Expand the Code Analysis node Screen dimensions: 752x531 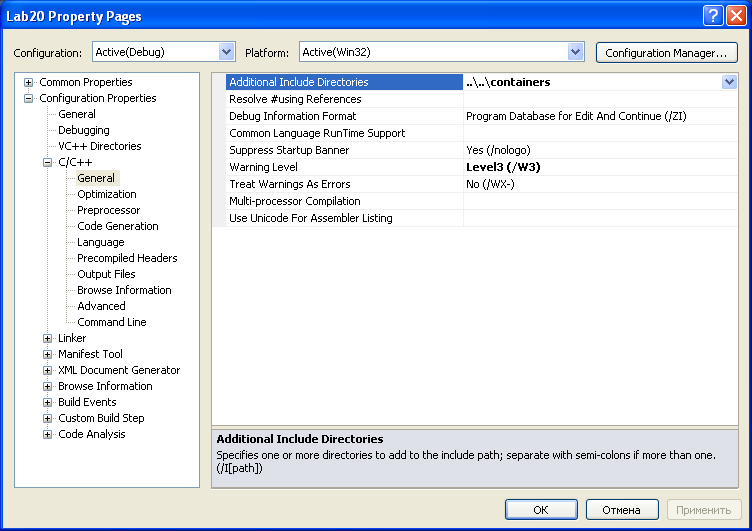coord(47,434)
